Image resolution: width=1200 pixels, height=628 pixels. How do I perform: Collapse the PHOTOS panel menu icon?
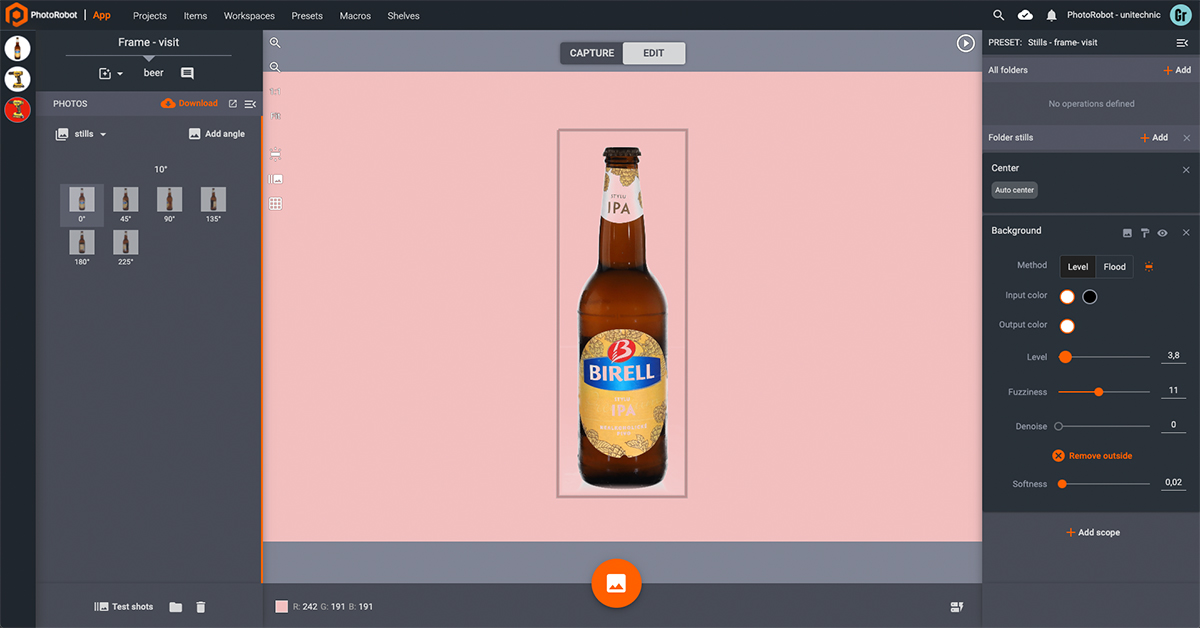click(x=250, y=104)
